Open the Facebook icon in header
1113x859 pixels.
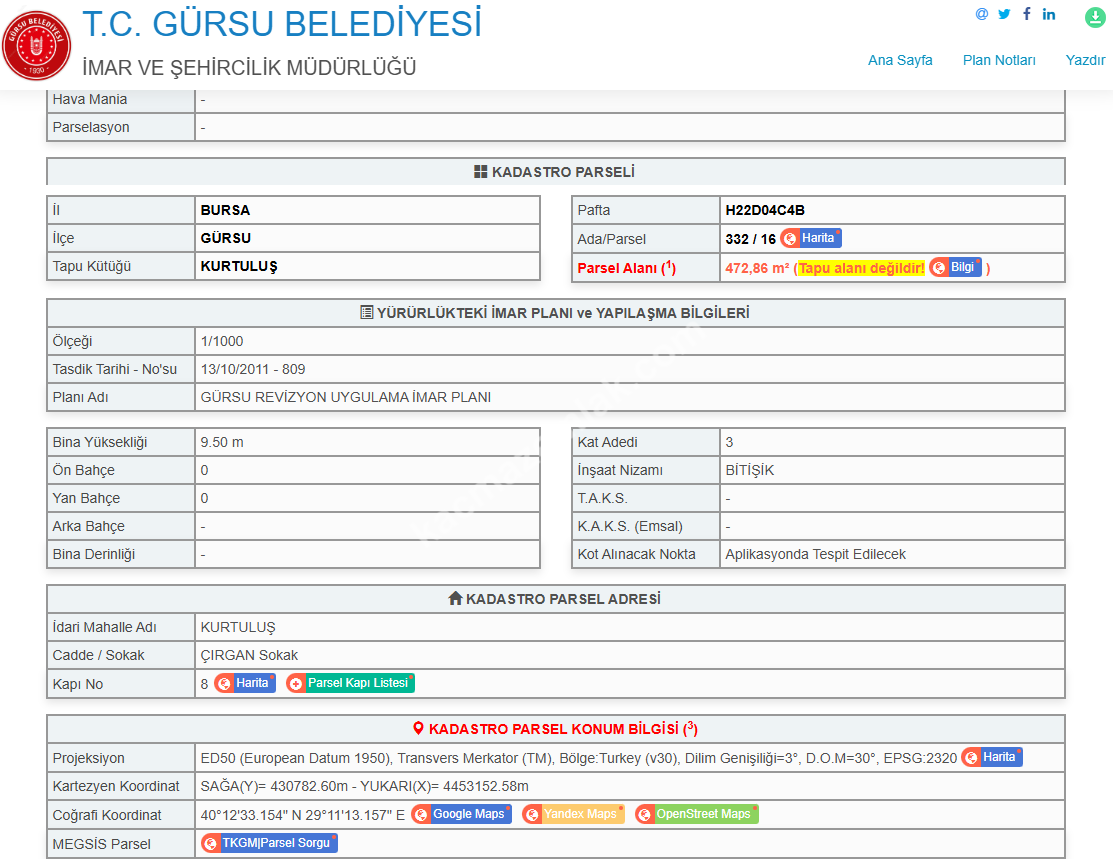[1026, 14]
